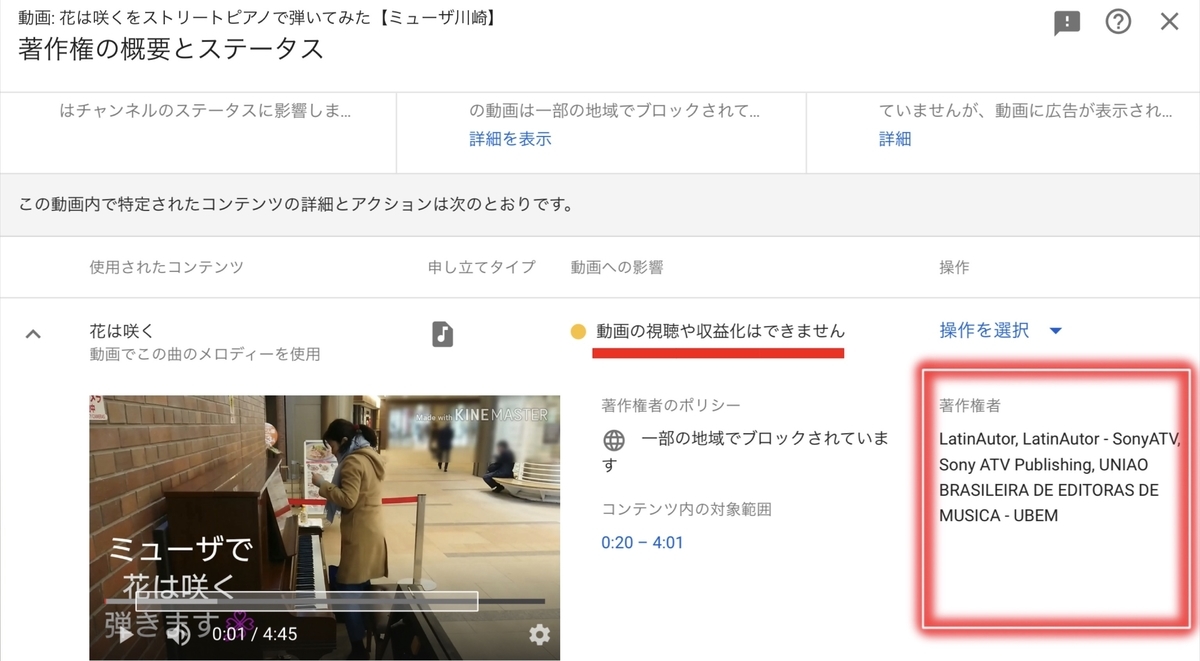
Task: Click the 0:20 – 4:01 timestamp link
Action: click(641, 543)
